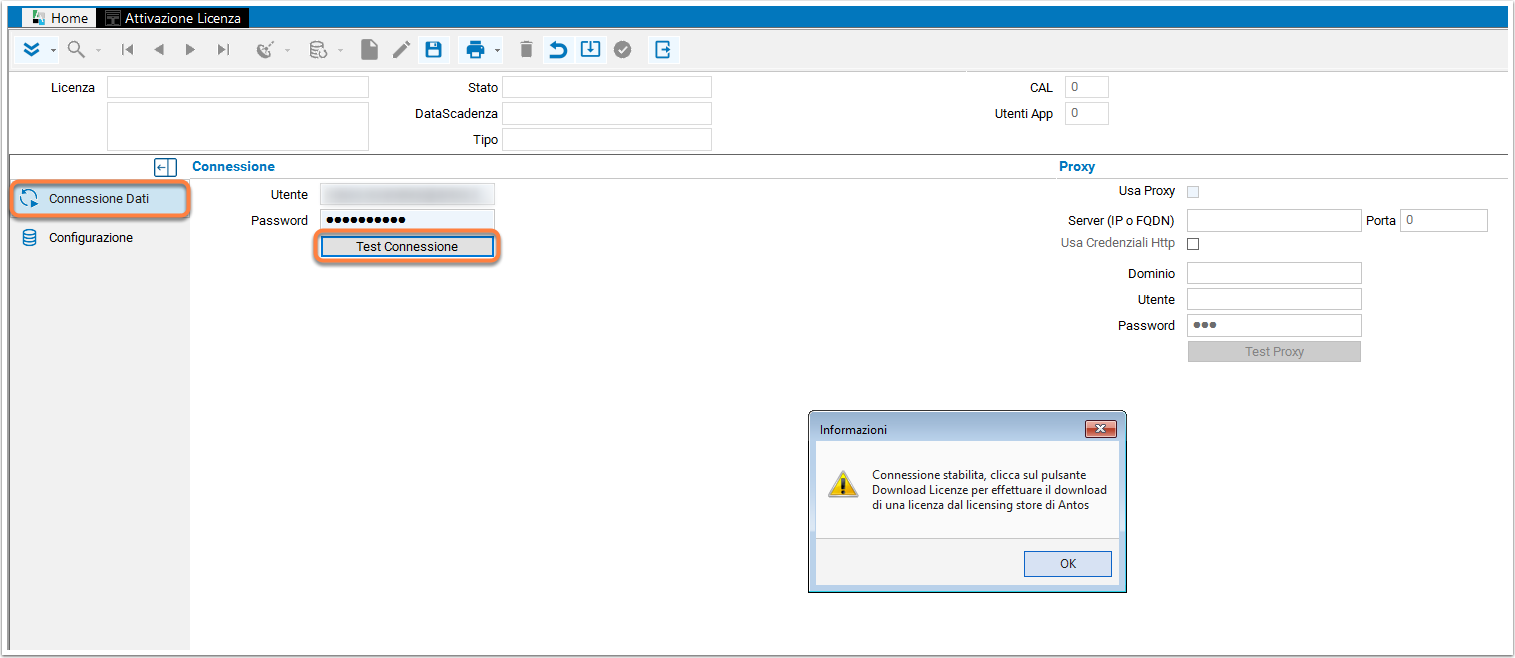The height and width of the screenshot is (658, 1515).
Task: Click the "Connessione stabilita" dialog message
Action: (x=989, y=490)
